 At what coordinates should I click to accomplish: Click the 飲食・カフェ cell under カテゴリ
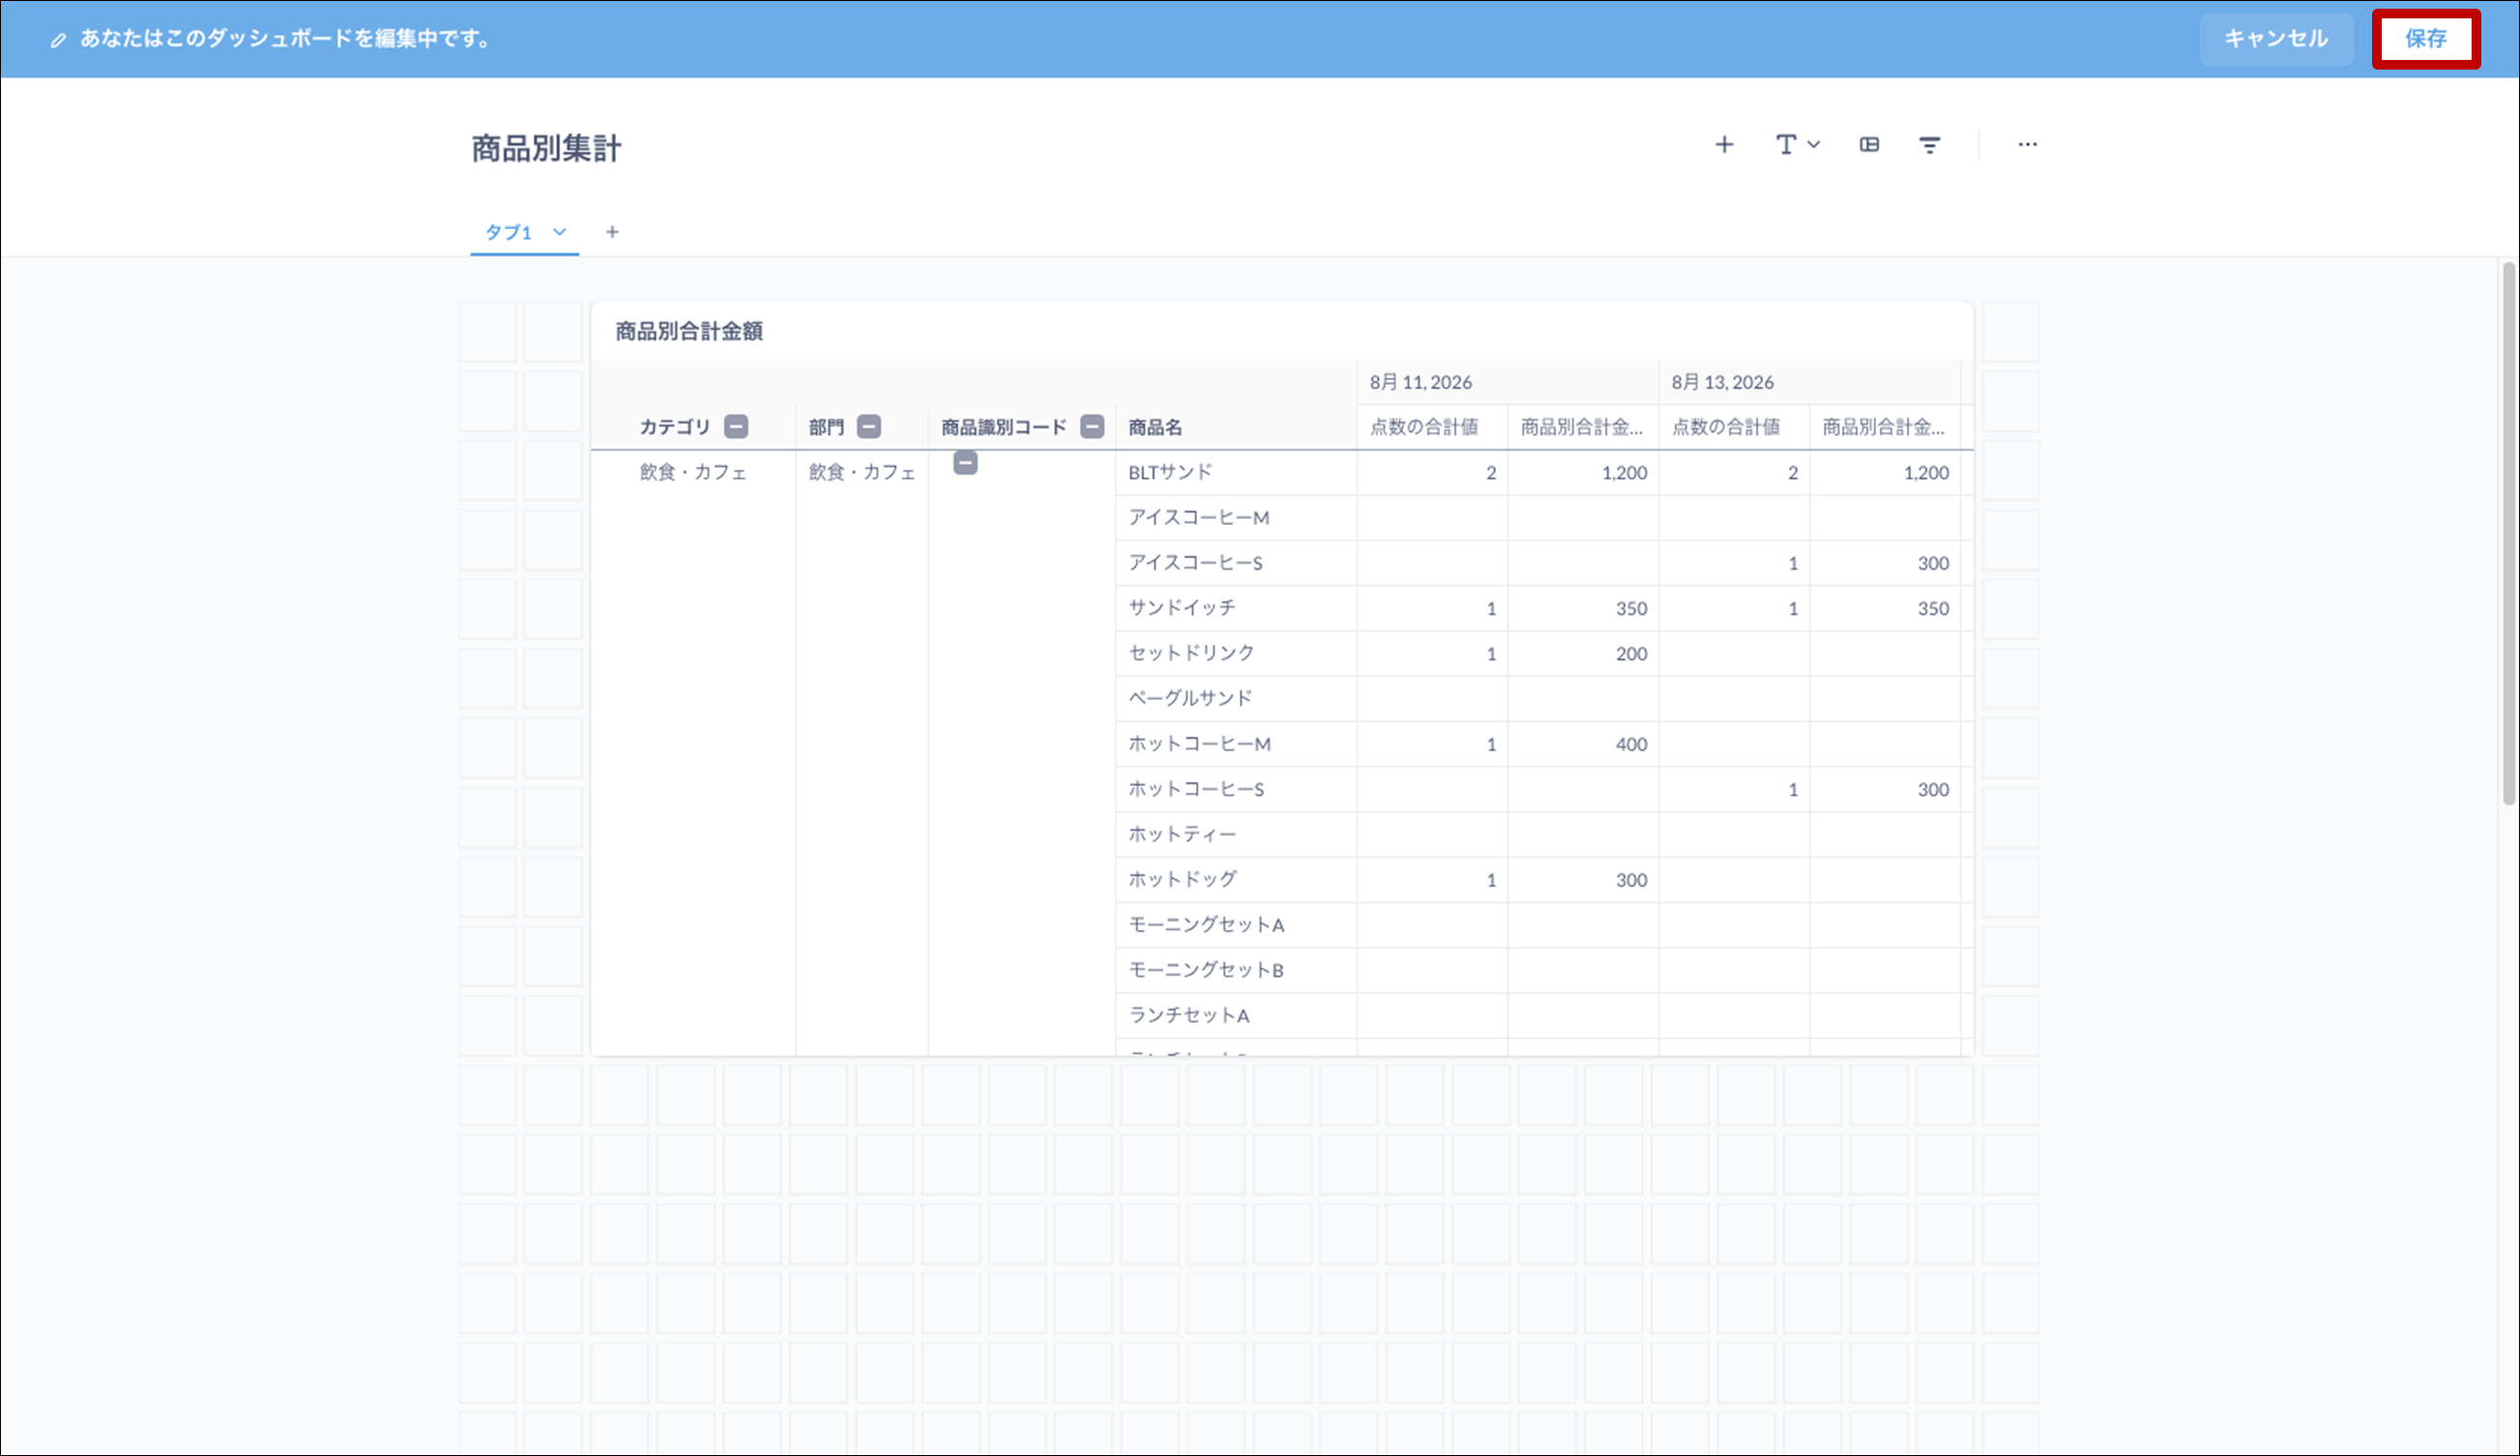click(693, 472)
